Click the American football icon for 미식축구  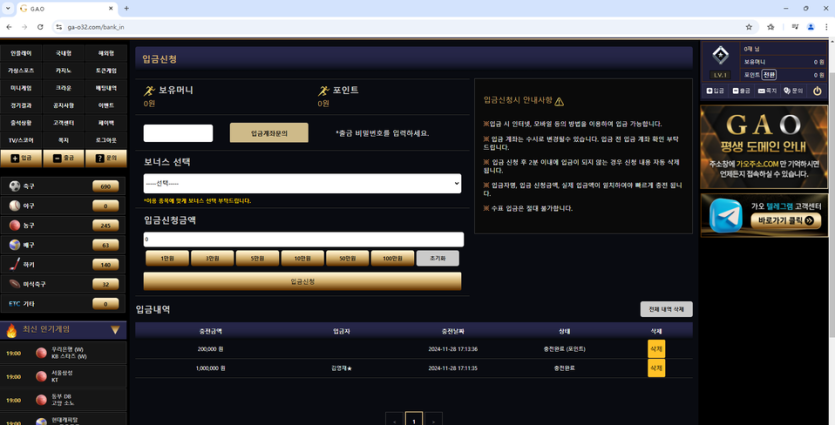(x=14, y=284)
